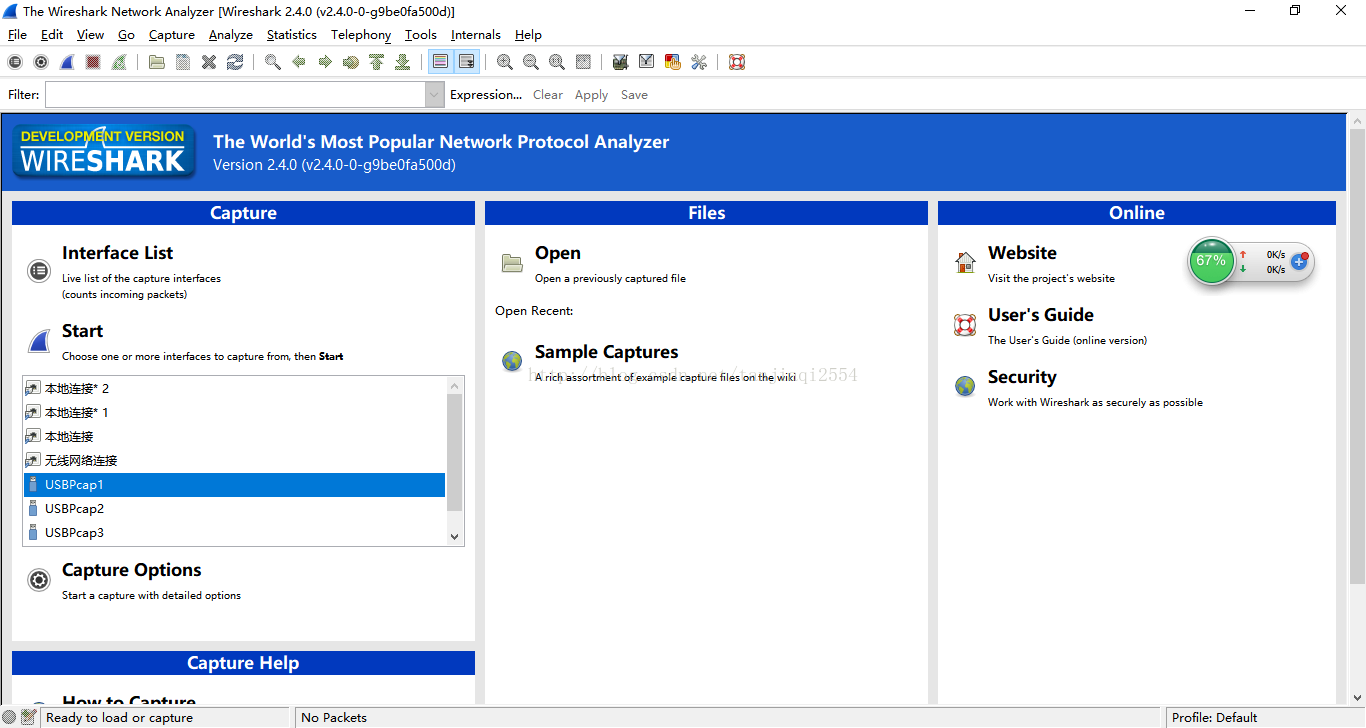Open the File menu
The height and width of the screenshot is (728, 1366).
click(x=17, y=34)
